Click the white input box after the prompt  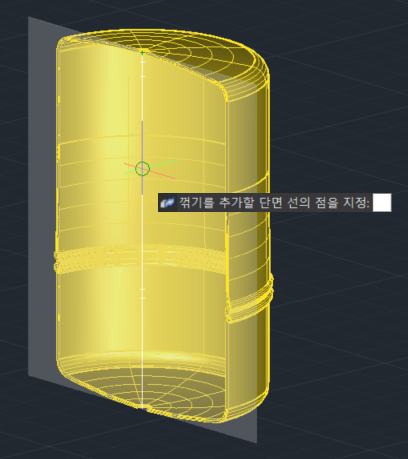tap(382, 202)
